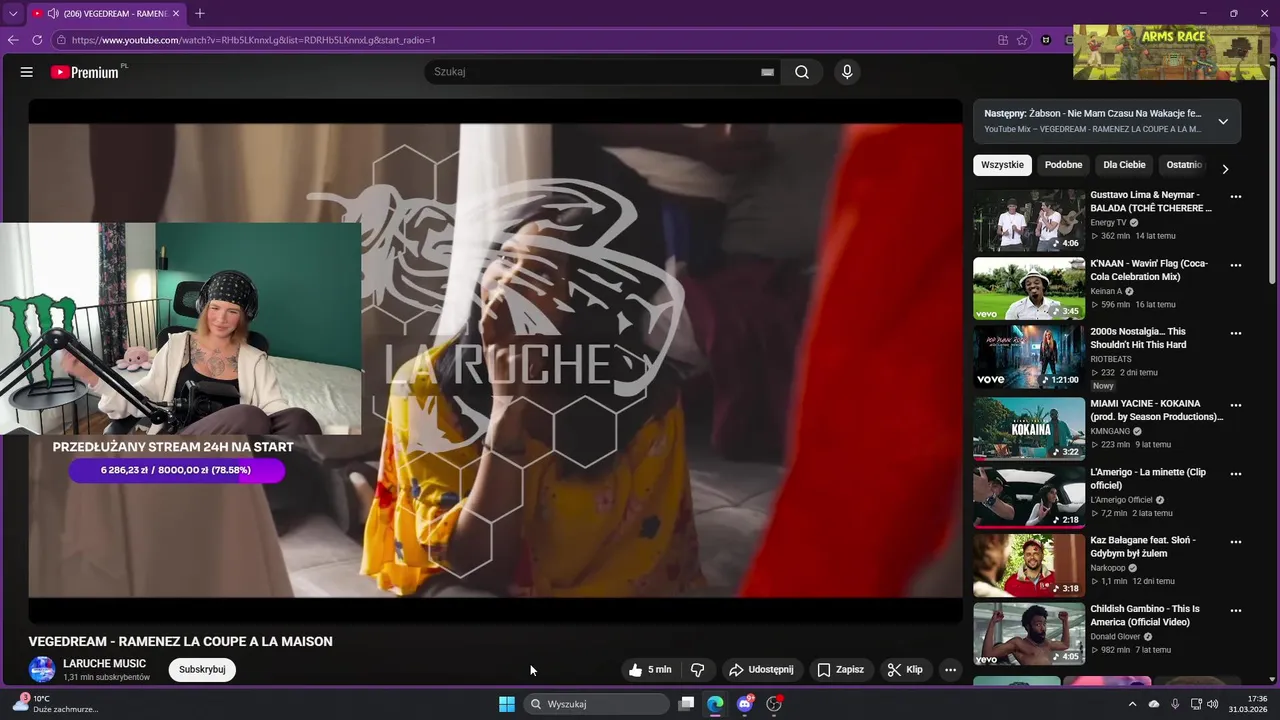Click the main video player area
Image resolution: width=1280 pixels, height=720 pixels.
coord(495,360)
